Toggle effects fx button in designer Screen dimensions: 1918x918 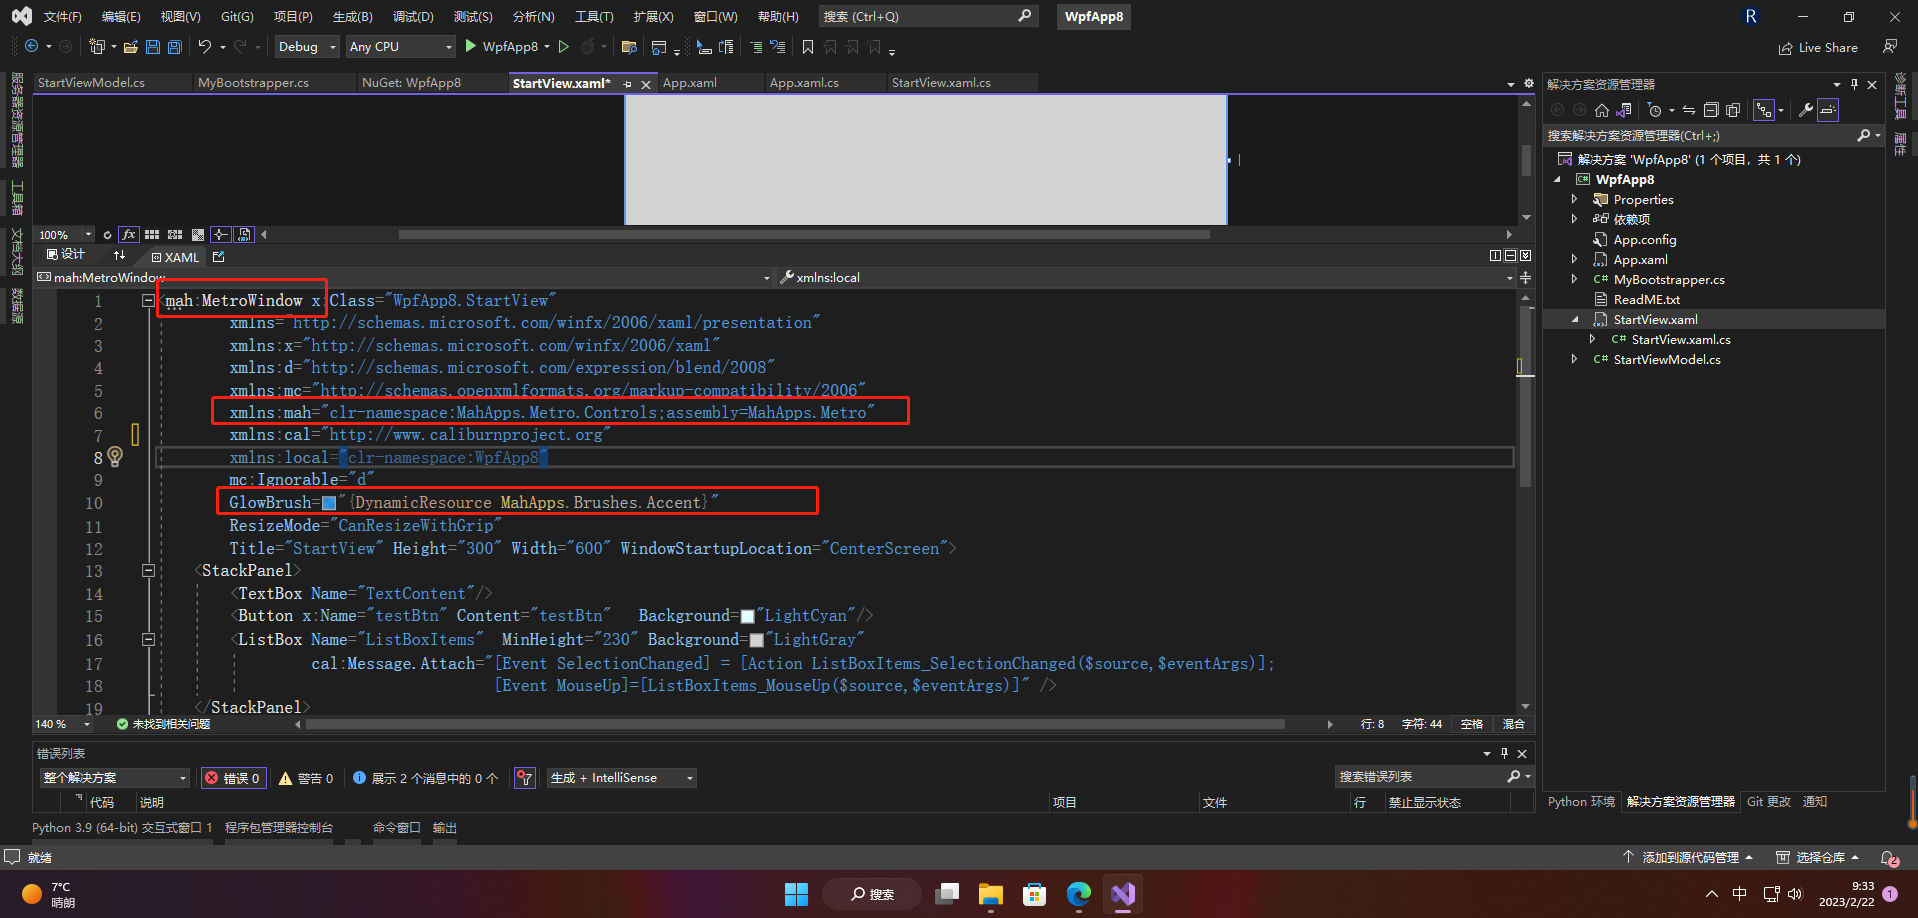129,235
